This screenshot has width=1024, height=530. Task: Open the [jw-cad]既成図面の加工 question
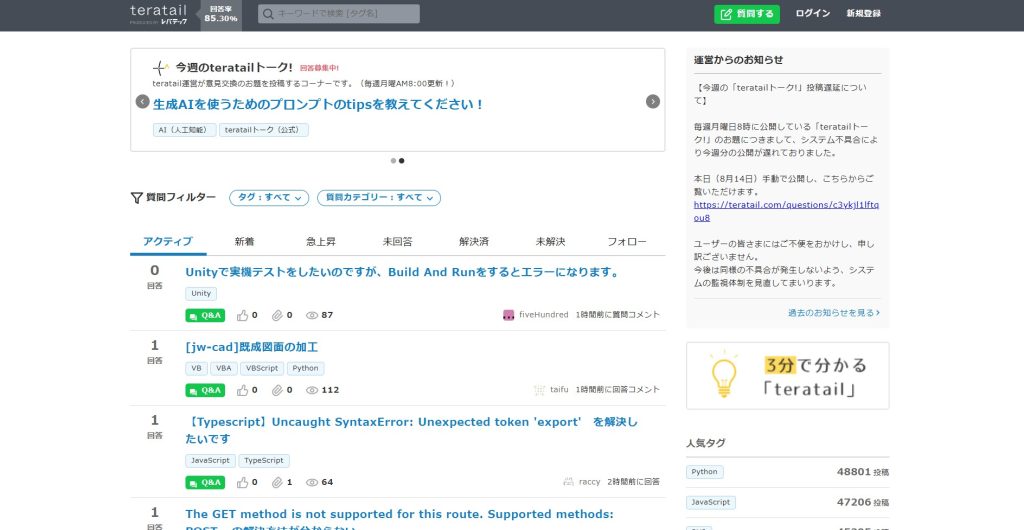click(x=251, y=347)
